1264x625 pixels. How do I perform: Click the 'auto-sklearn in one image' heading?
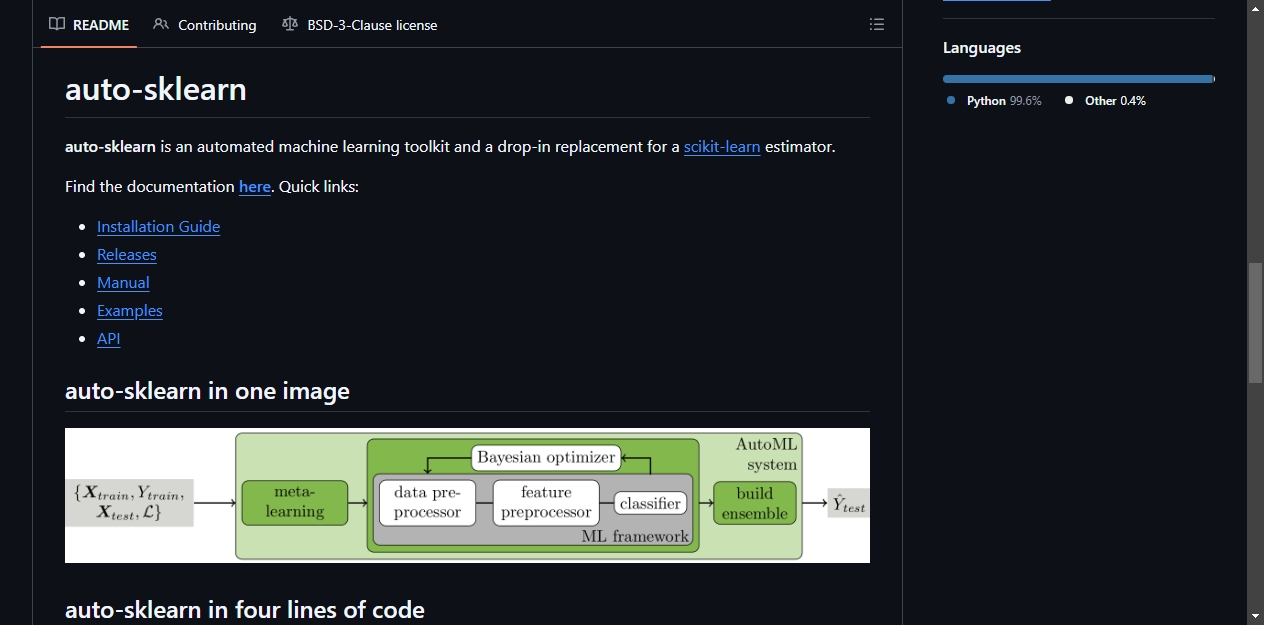tap(207, 391)
